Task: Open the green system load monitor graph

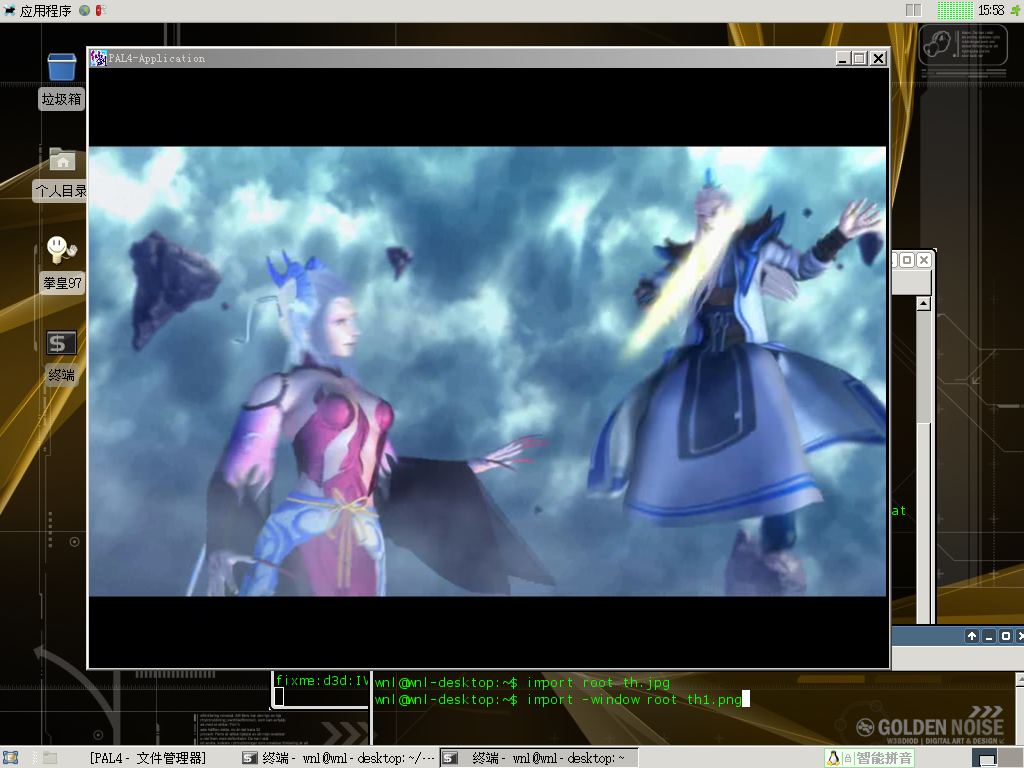Action: [955, 10]
